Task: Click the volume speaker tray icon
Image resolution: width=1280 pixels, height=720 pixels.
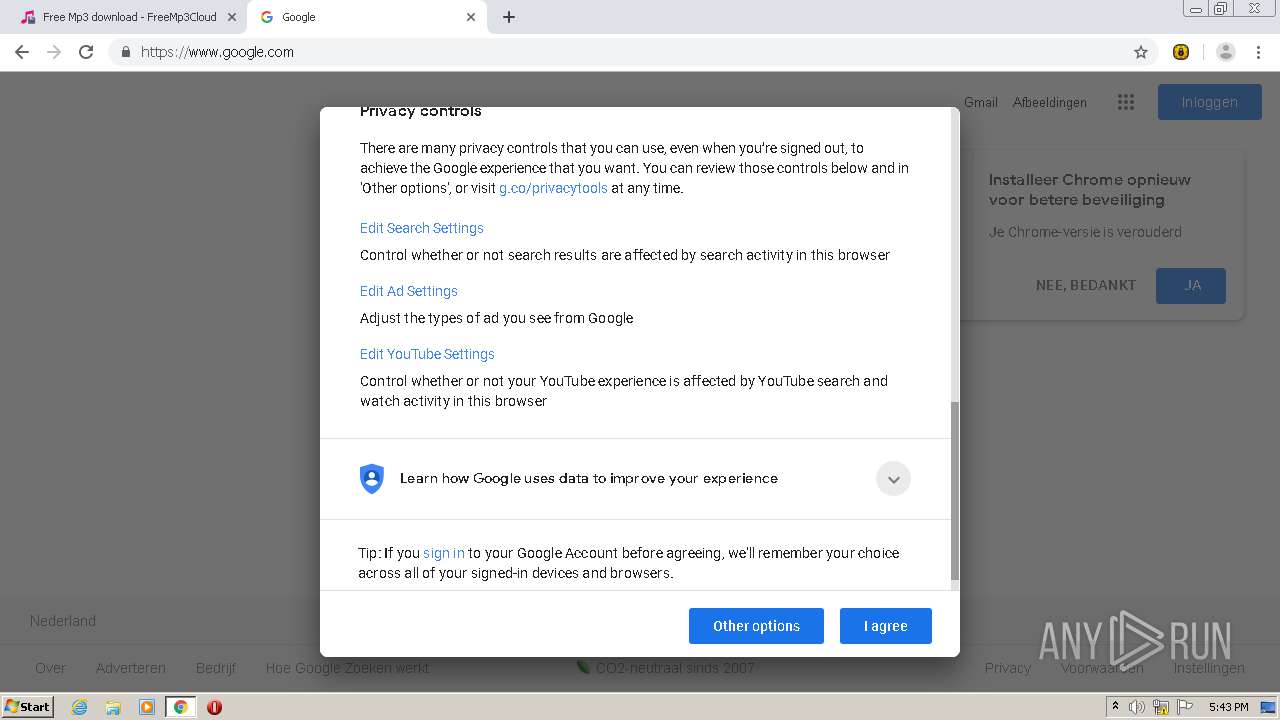Action: click(1137, 707)
